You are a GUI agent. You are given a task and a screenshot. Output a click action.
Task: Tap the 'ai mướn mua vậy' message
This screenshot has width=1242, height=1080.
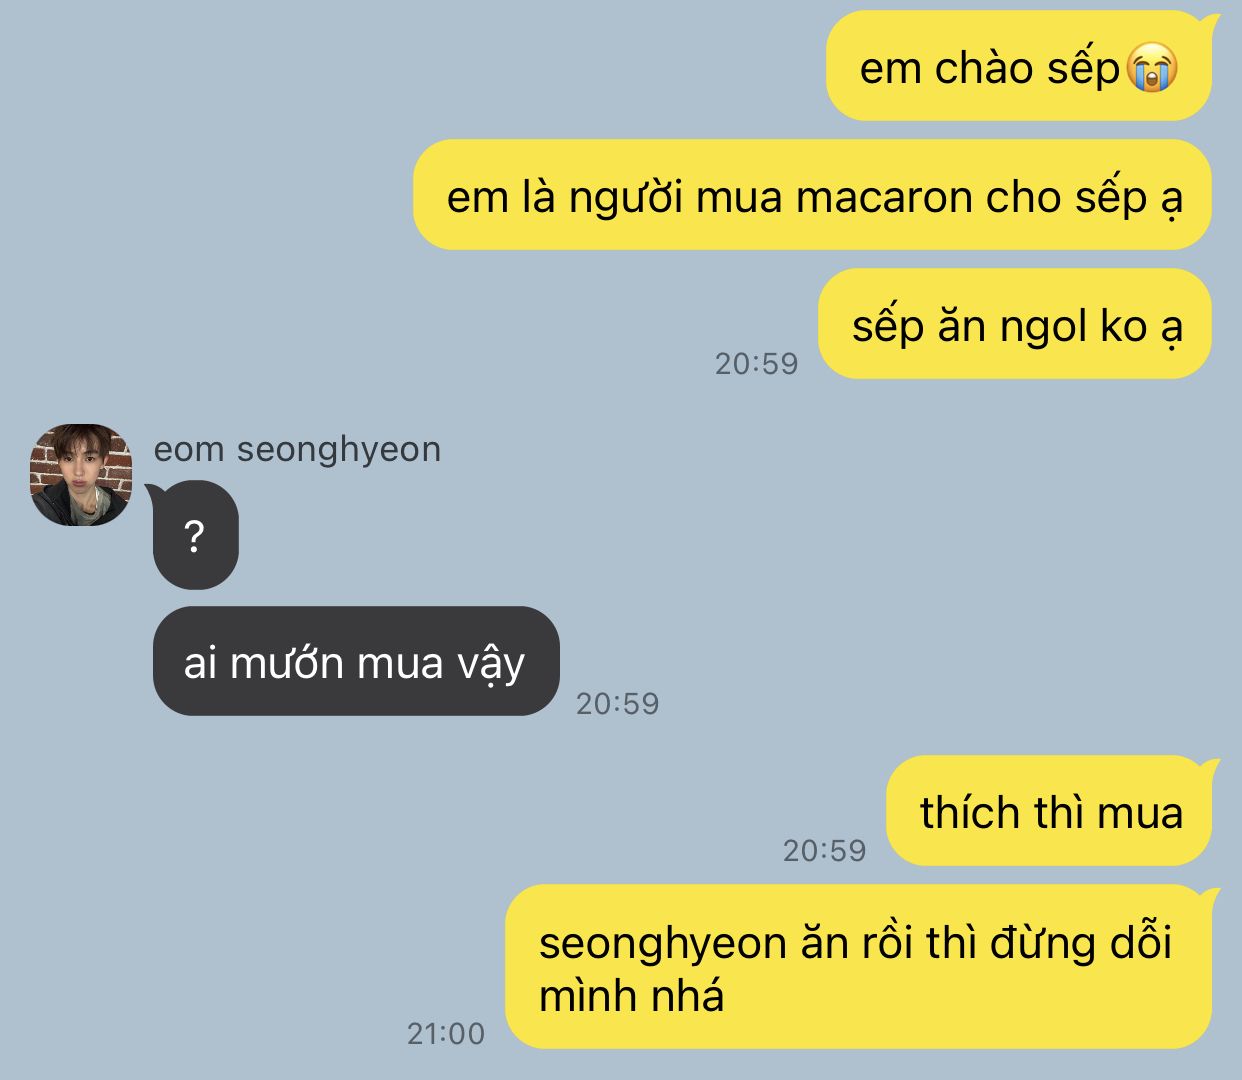(x=356, y=661)
